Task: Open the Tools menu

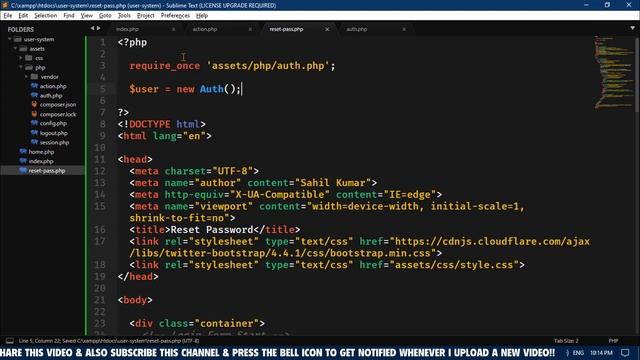Action: (x=124, y=16)
